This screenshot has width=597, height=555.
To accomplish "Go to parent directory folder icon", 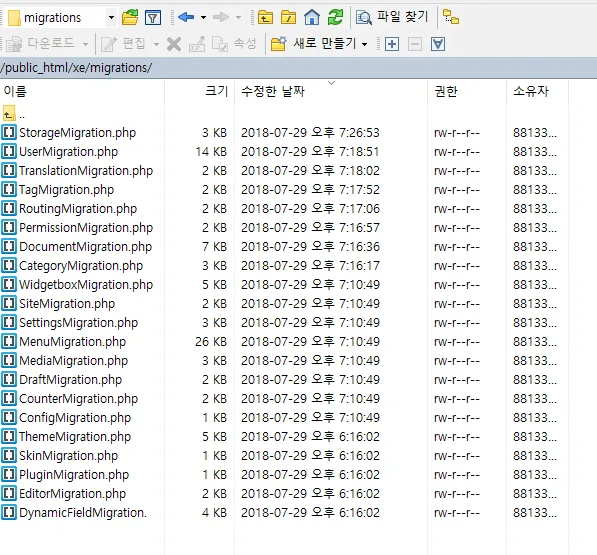I will [x=265, y=18].
